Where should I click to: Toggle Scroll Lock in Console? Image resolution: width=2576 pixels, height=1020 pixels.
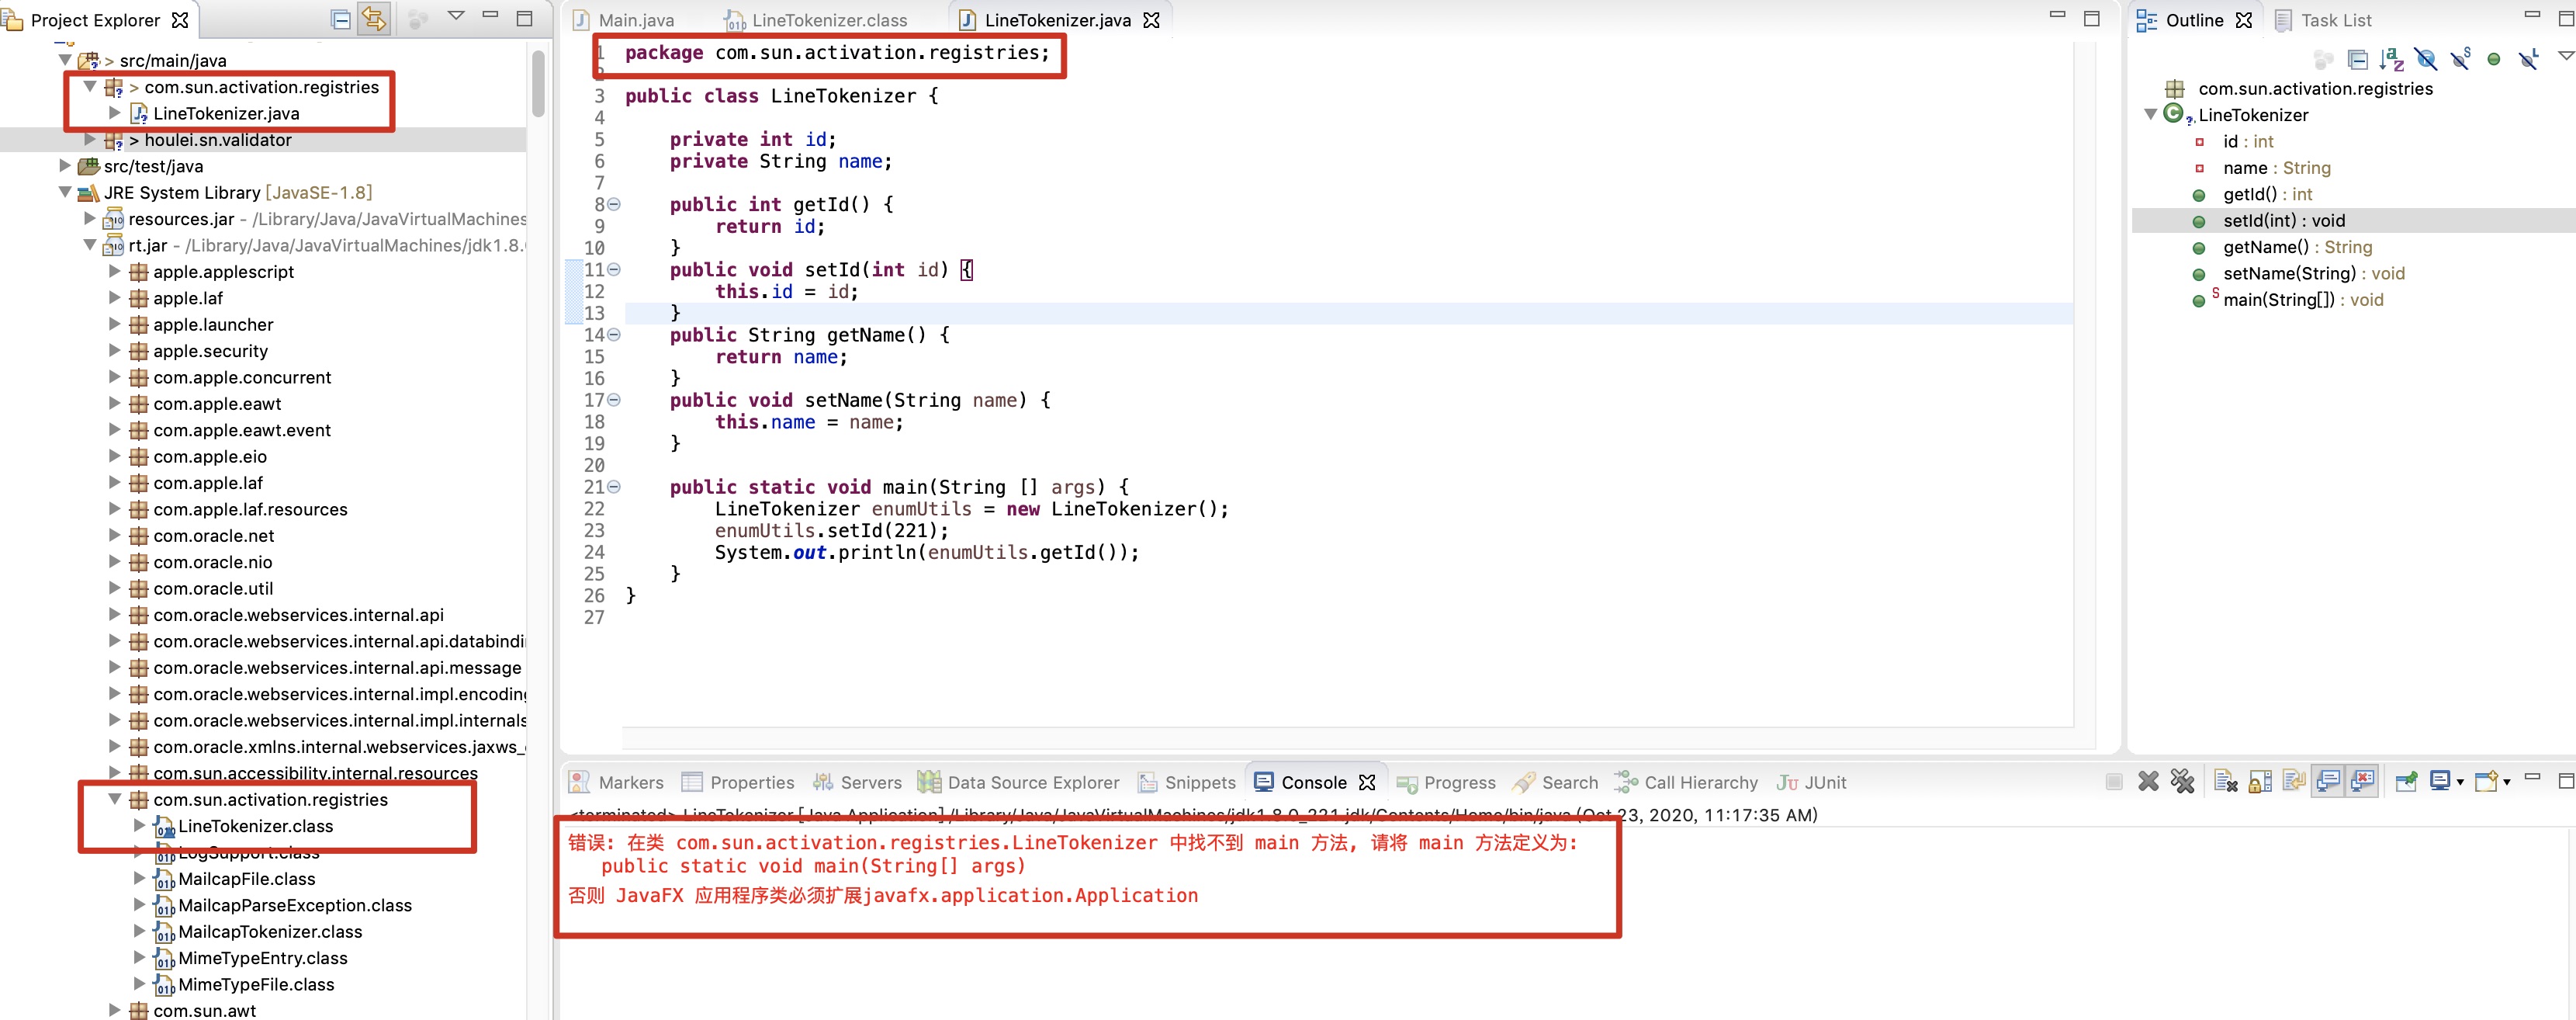coord(2260,782)
